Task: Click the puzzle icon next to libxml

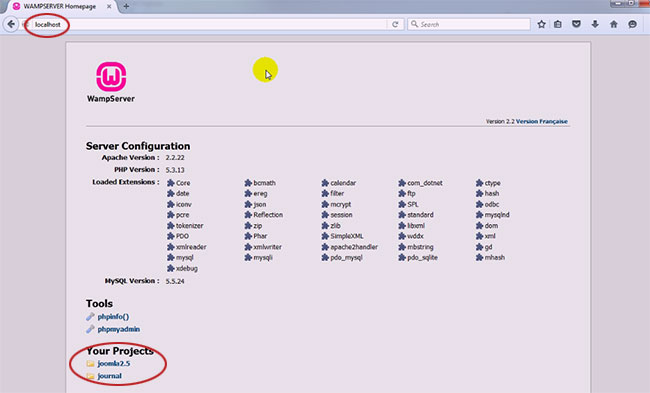Action: (x=402, y=226)
